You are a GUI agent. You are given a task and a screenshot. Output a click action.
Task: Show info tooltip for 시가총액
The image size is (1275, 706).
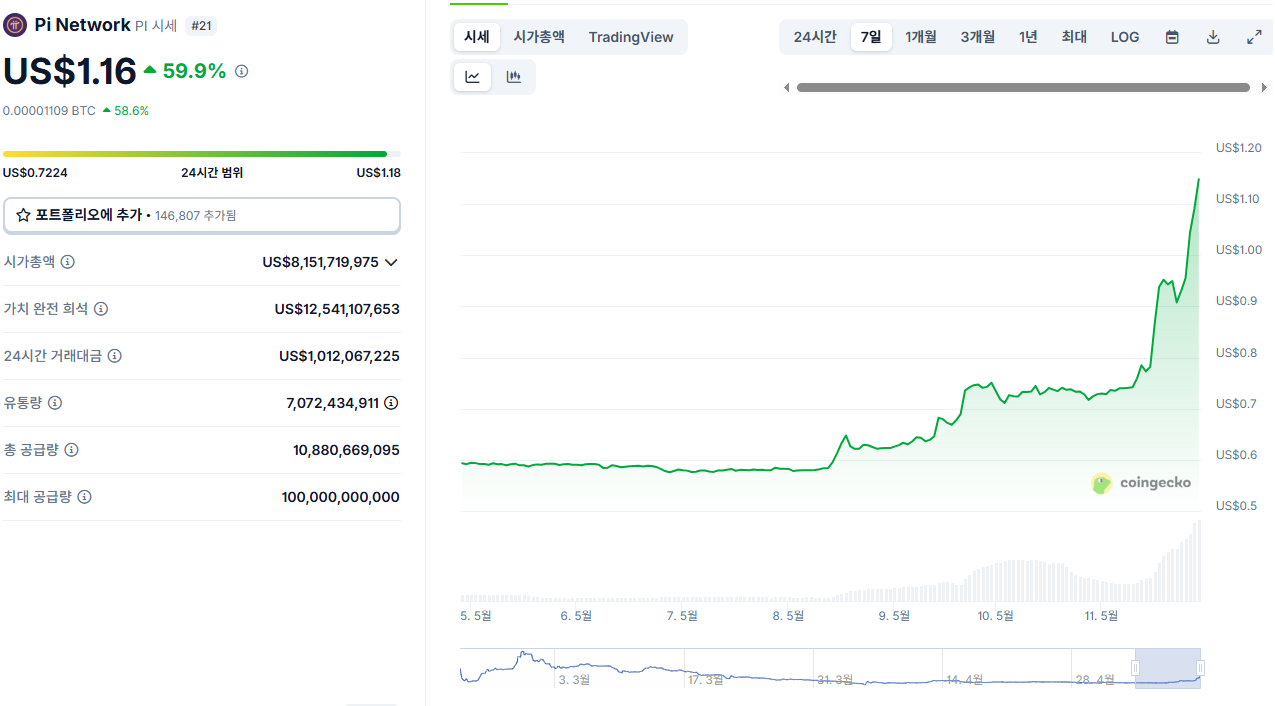click(x=67, y=262)
